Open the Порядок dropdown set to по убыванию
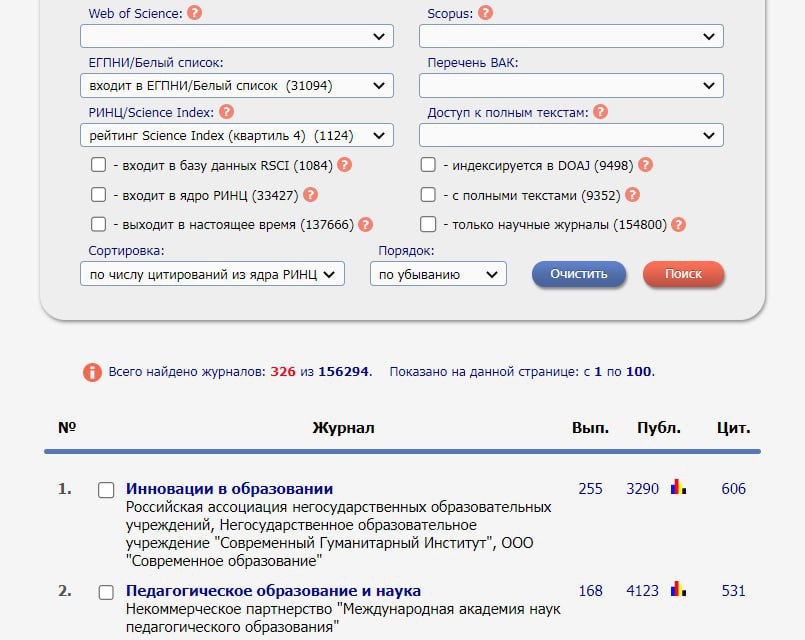Screen dimensions: 805x640 tap(438, 274)
